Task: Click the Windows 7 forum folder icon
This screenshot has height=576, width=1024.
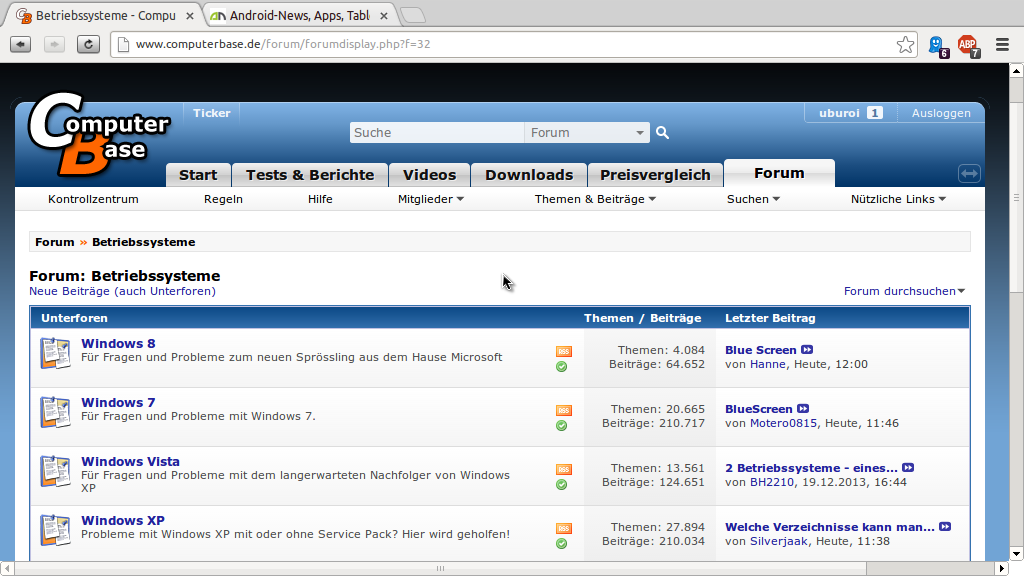Action: click(x=56, y=412)
